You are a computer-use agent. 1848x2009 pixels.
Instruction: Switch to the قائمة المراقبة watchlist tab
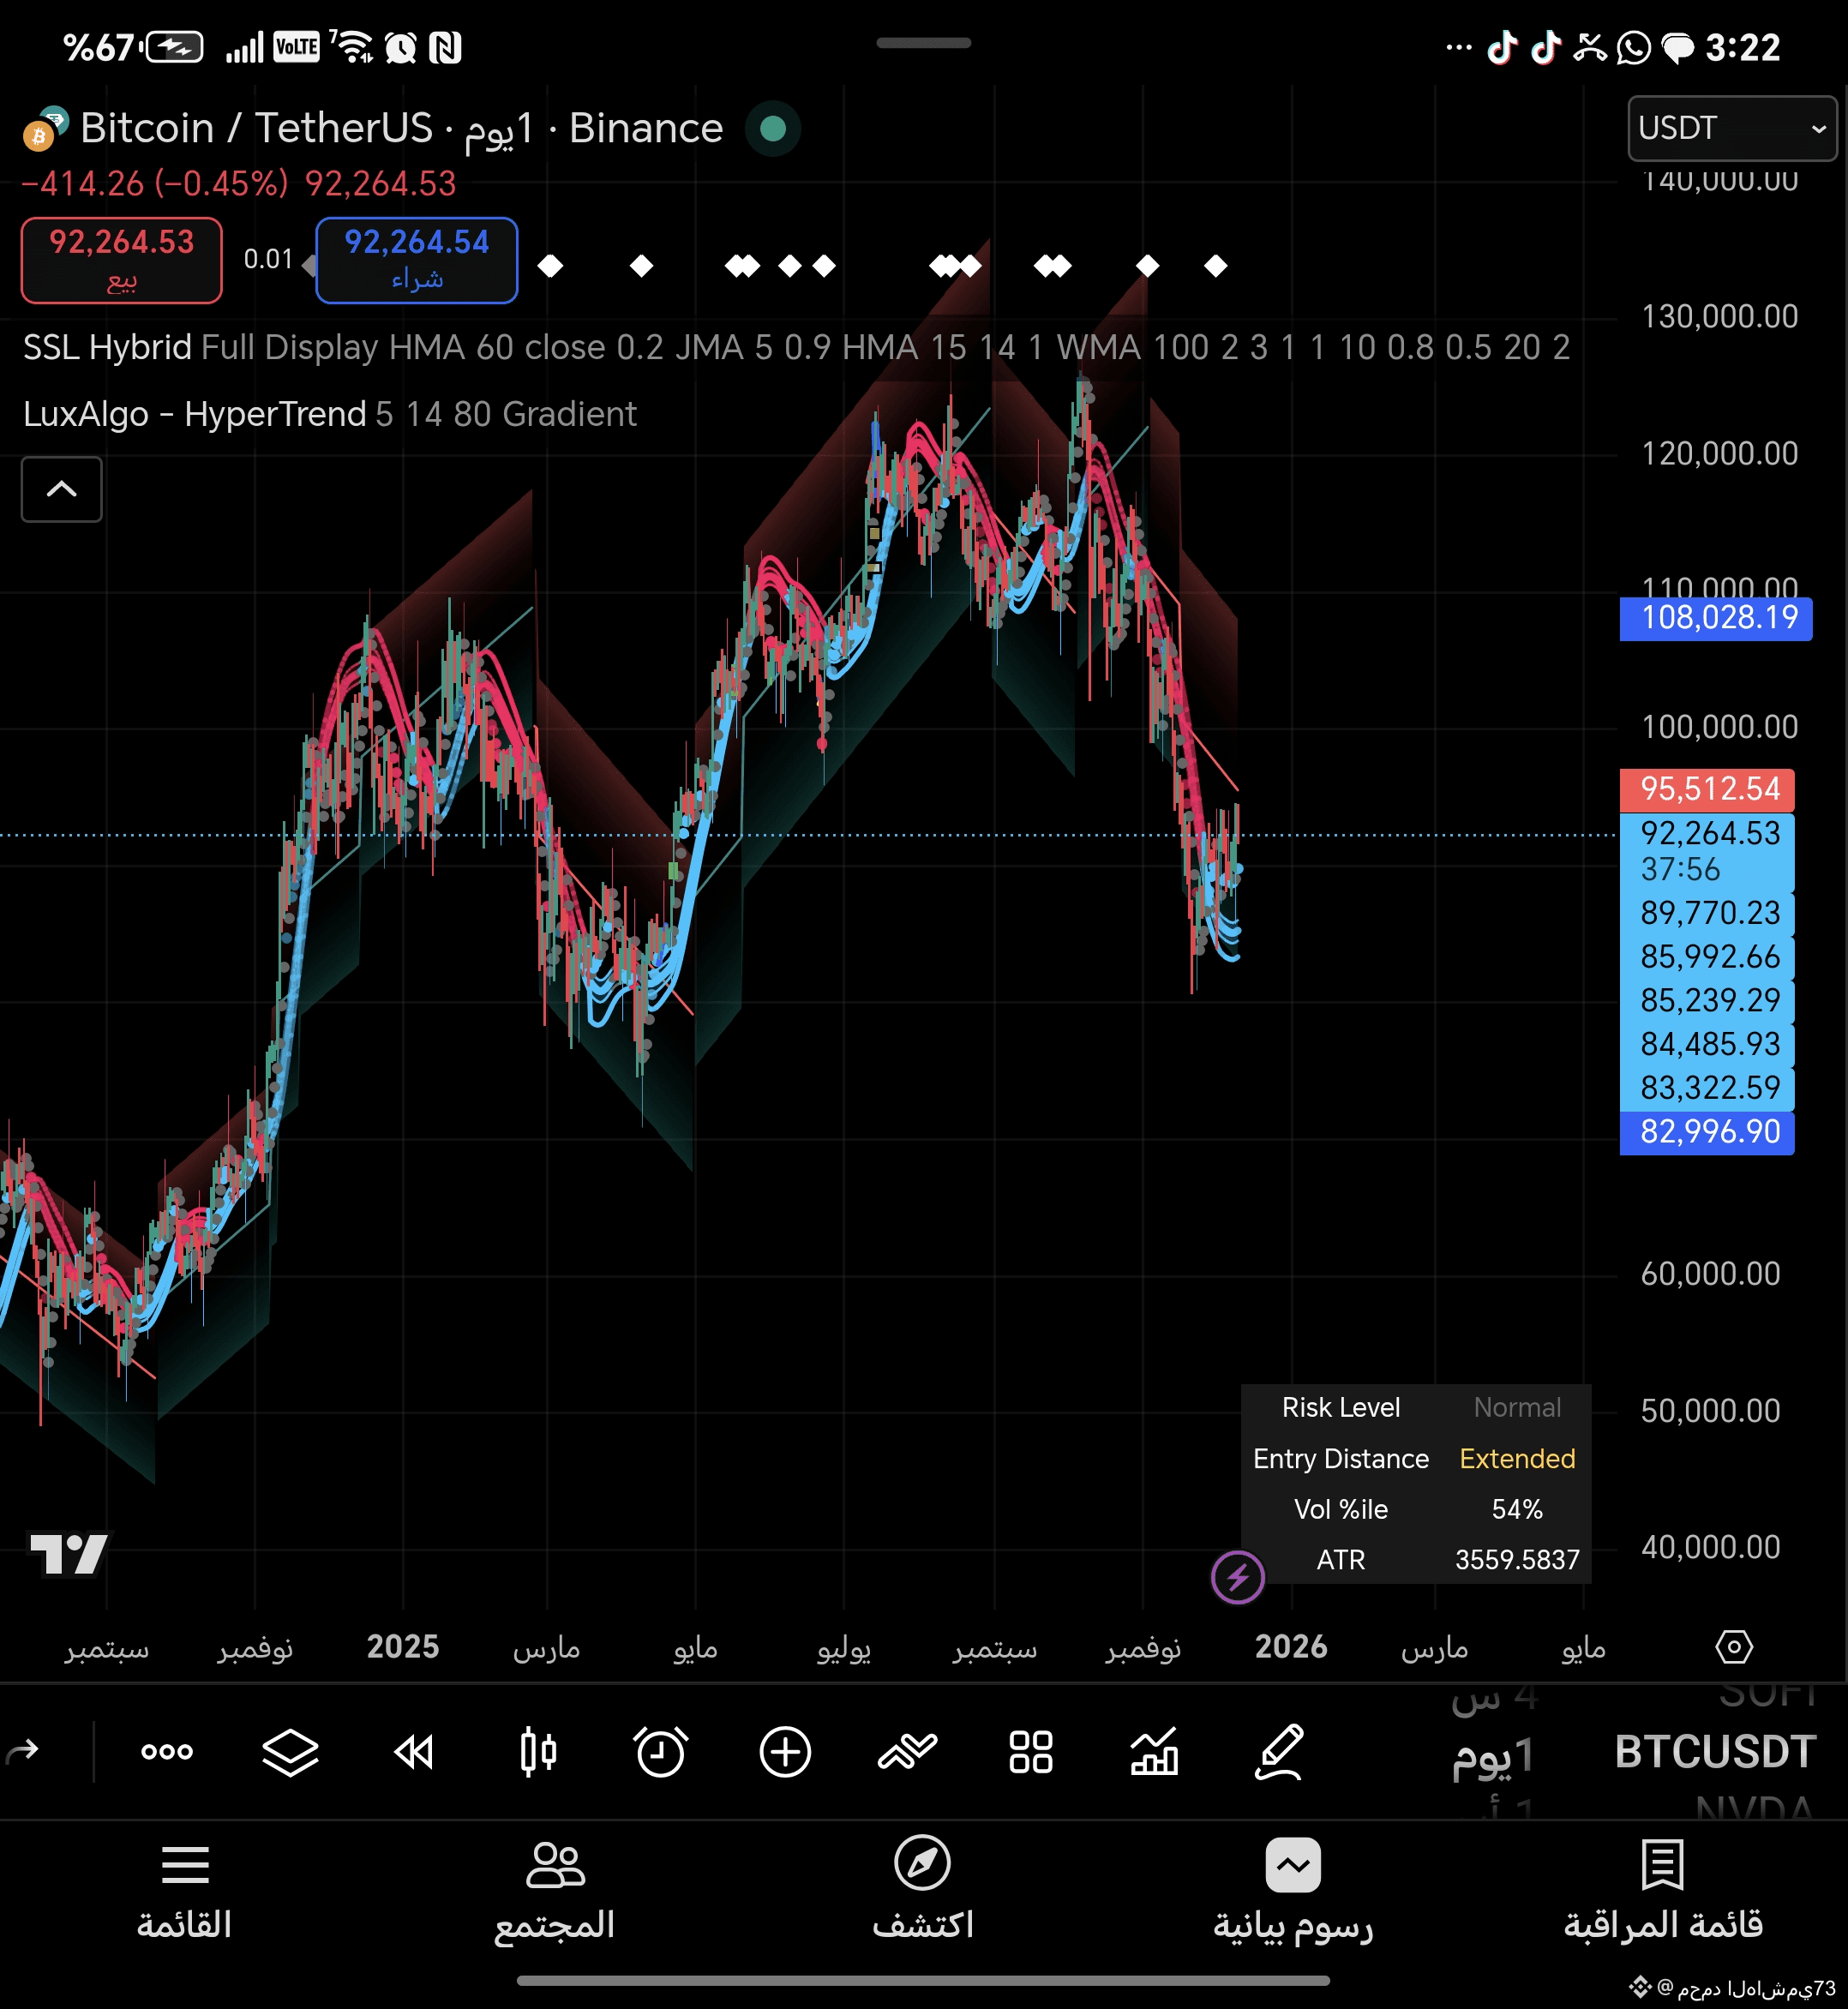(1662, 1888)
